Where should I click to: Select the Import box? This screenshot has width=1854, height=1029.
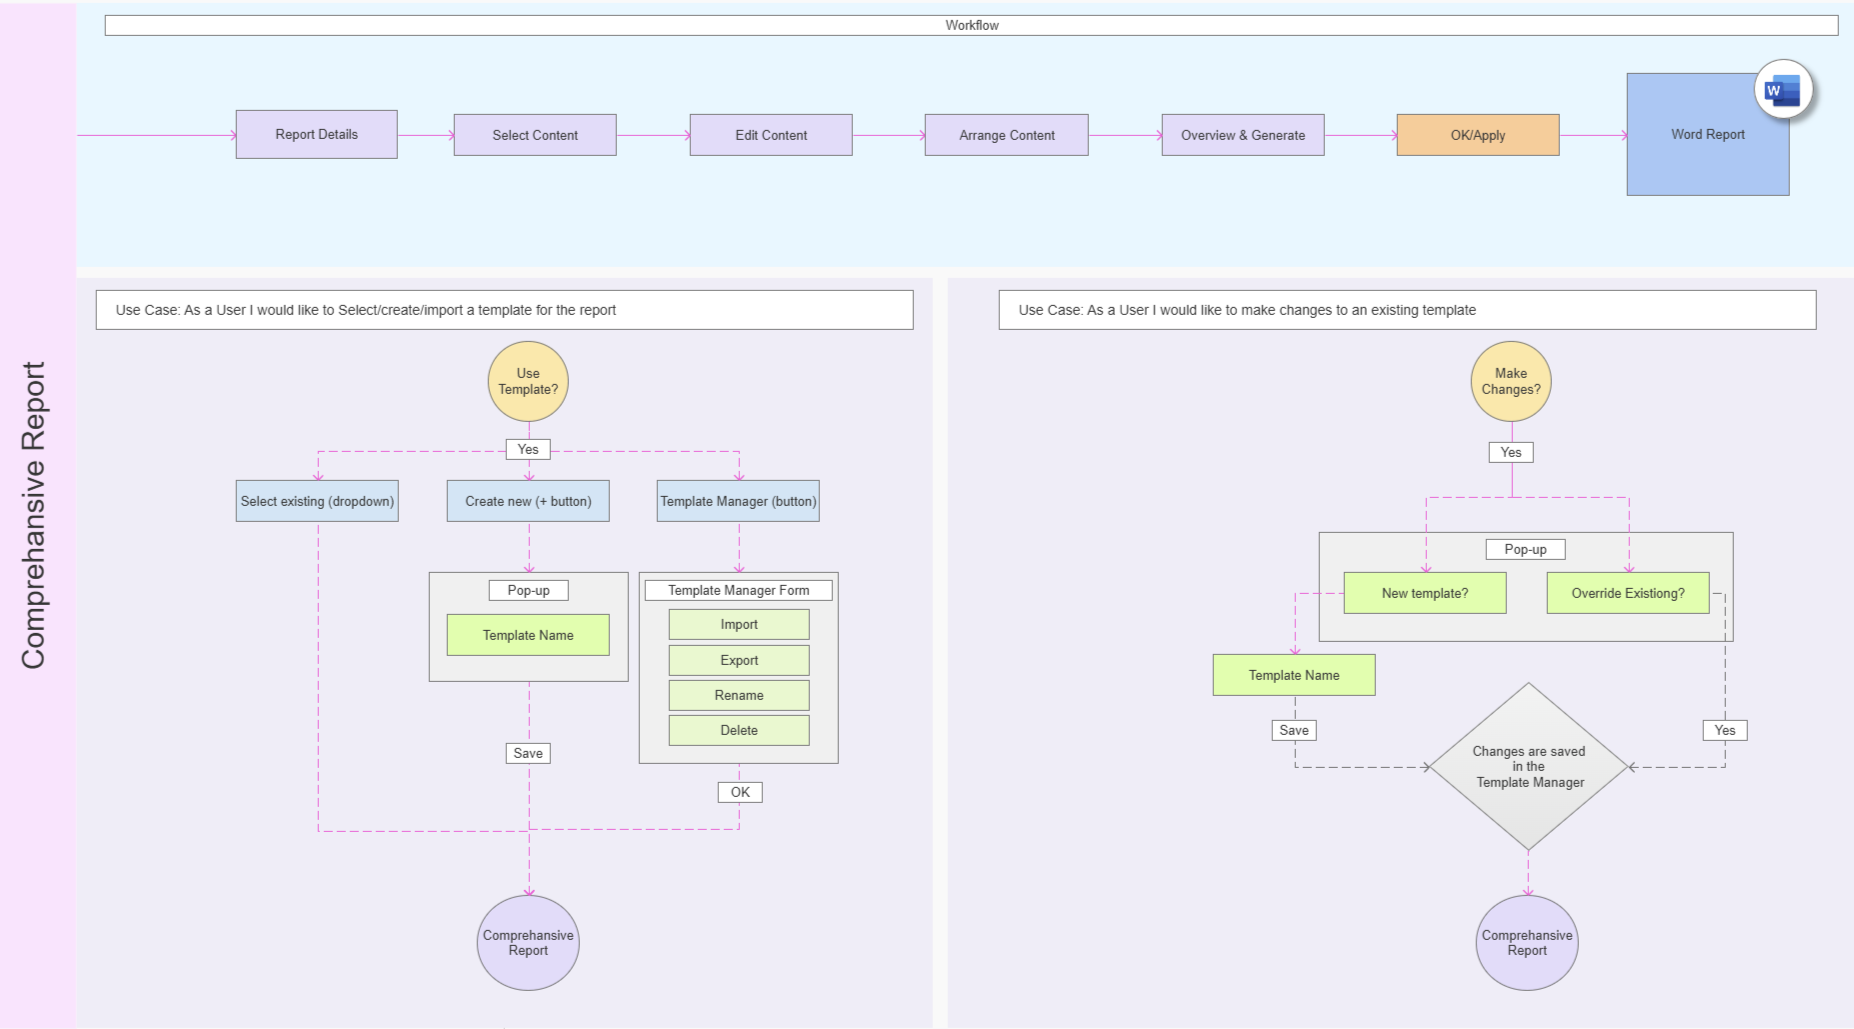coord(739,624)
